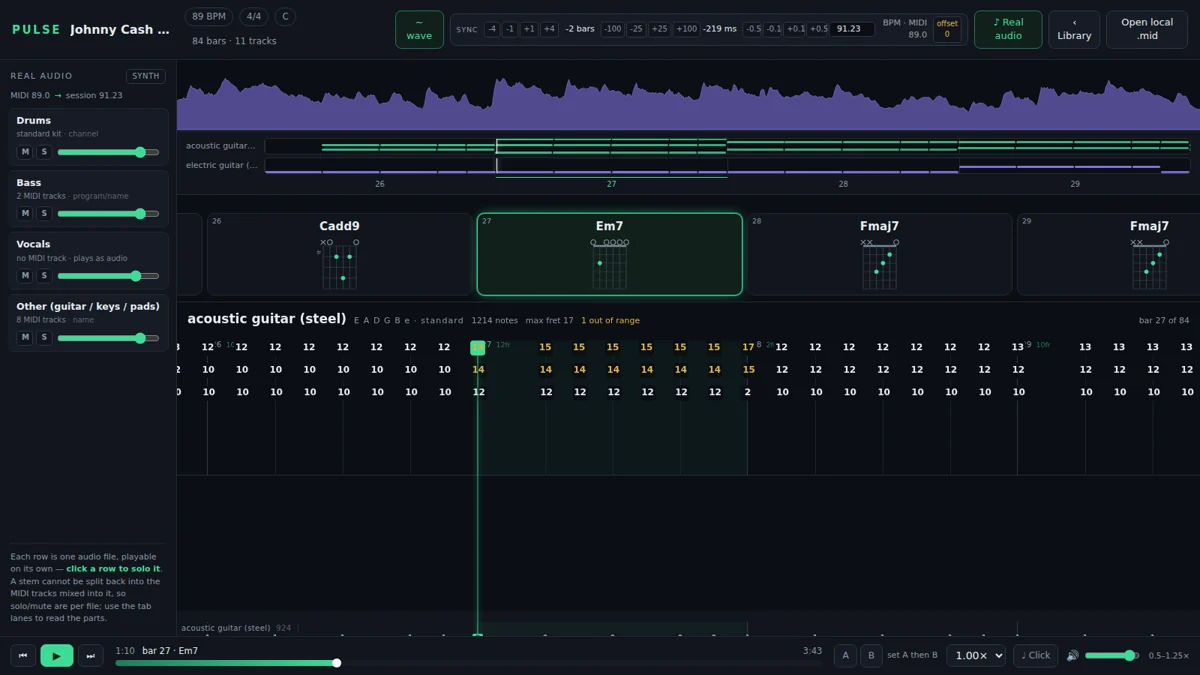
Task: Solo the Bass stem
Action: [44, 214]
